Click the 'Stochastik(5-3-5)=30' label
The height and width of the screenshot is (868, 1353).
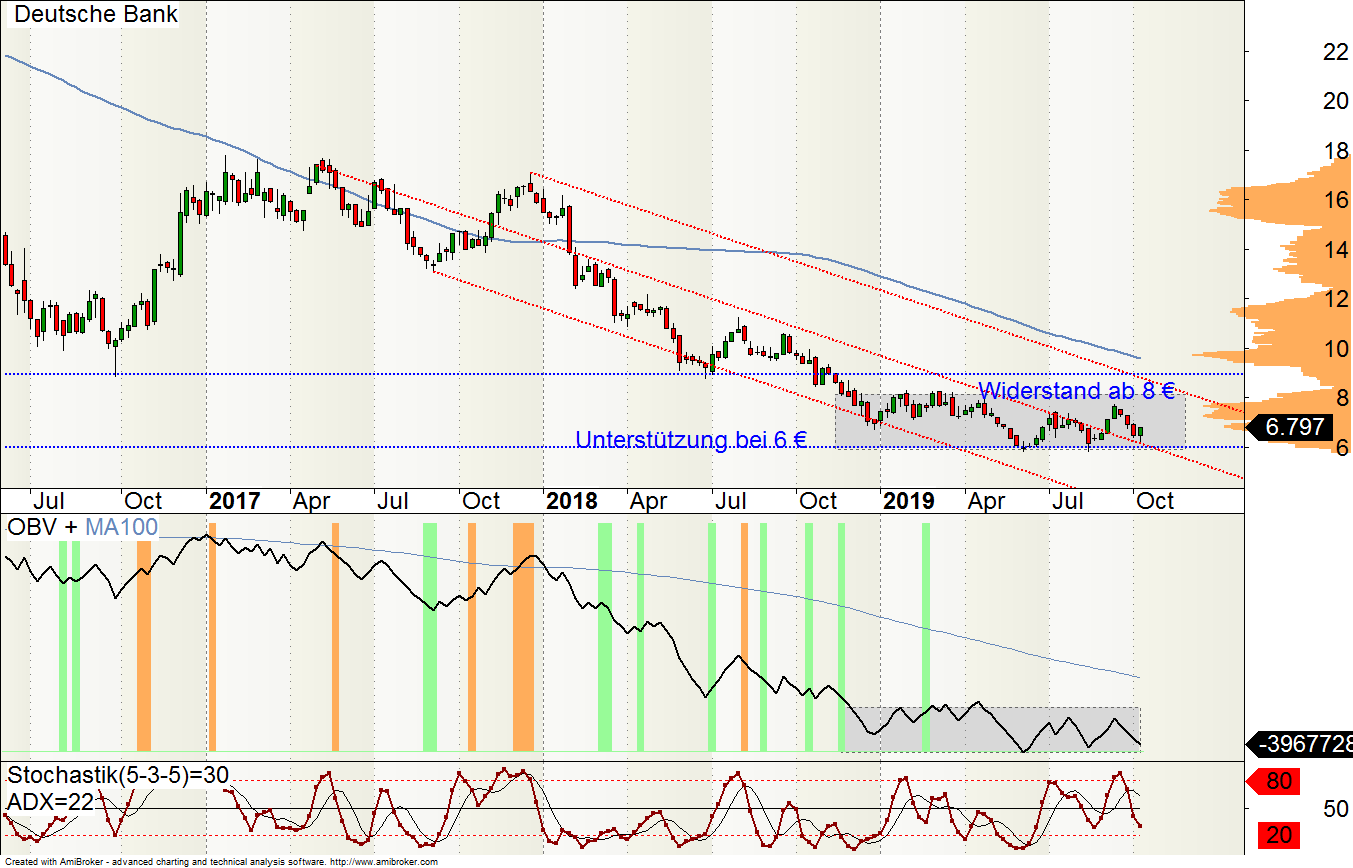pyautogui.click(x=119, y=776)
